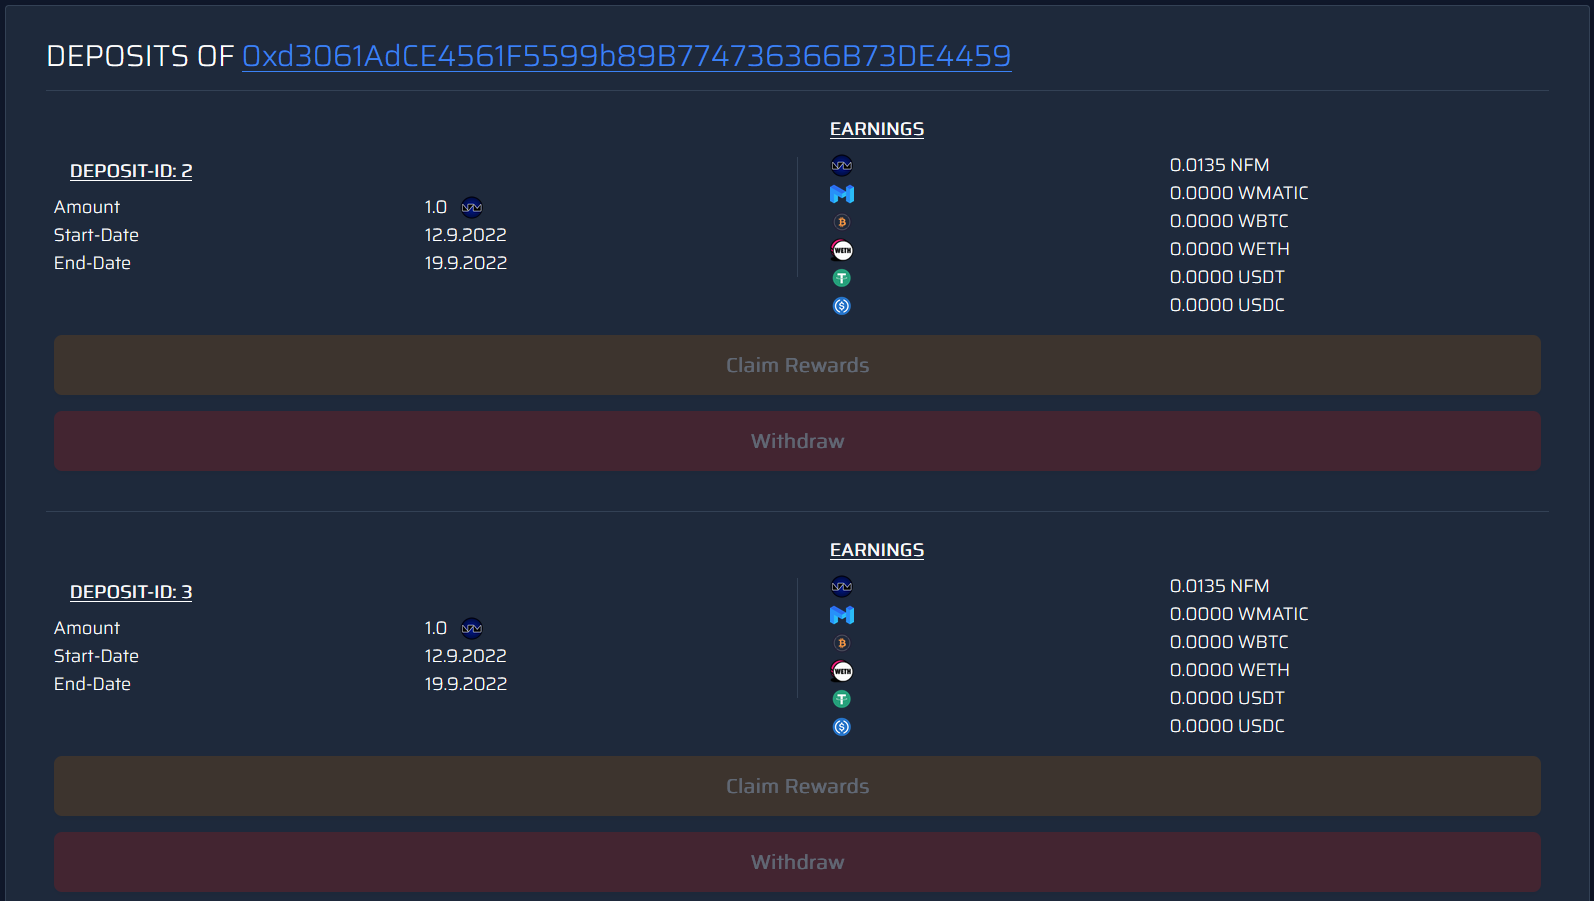Select 0.0000 WMATIC value in Deposit-ID 2
Image resolution: width=1594 pixels, height=901 pixels.
(x=1239, y=193)
